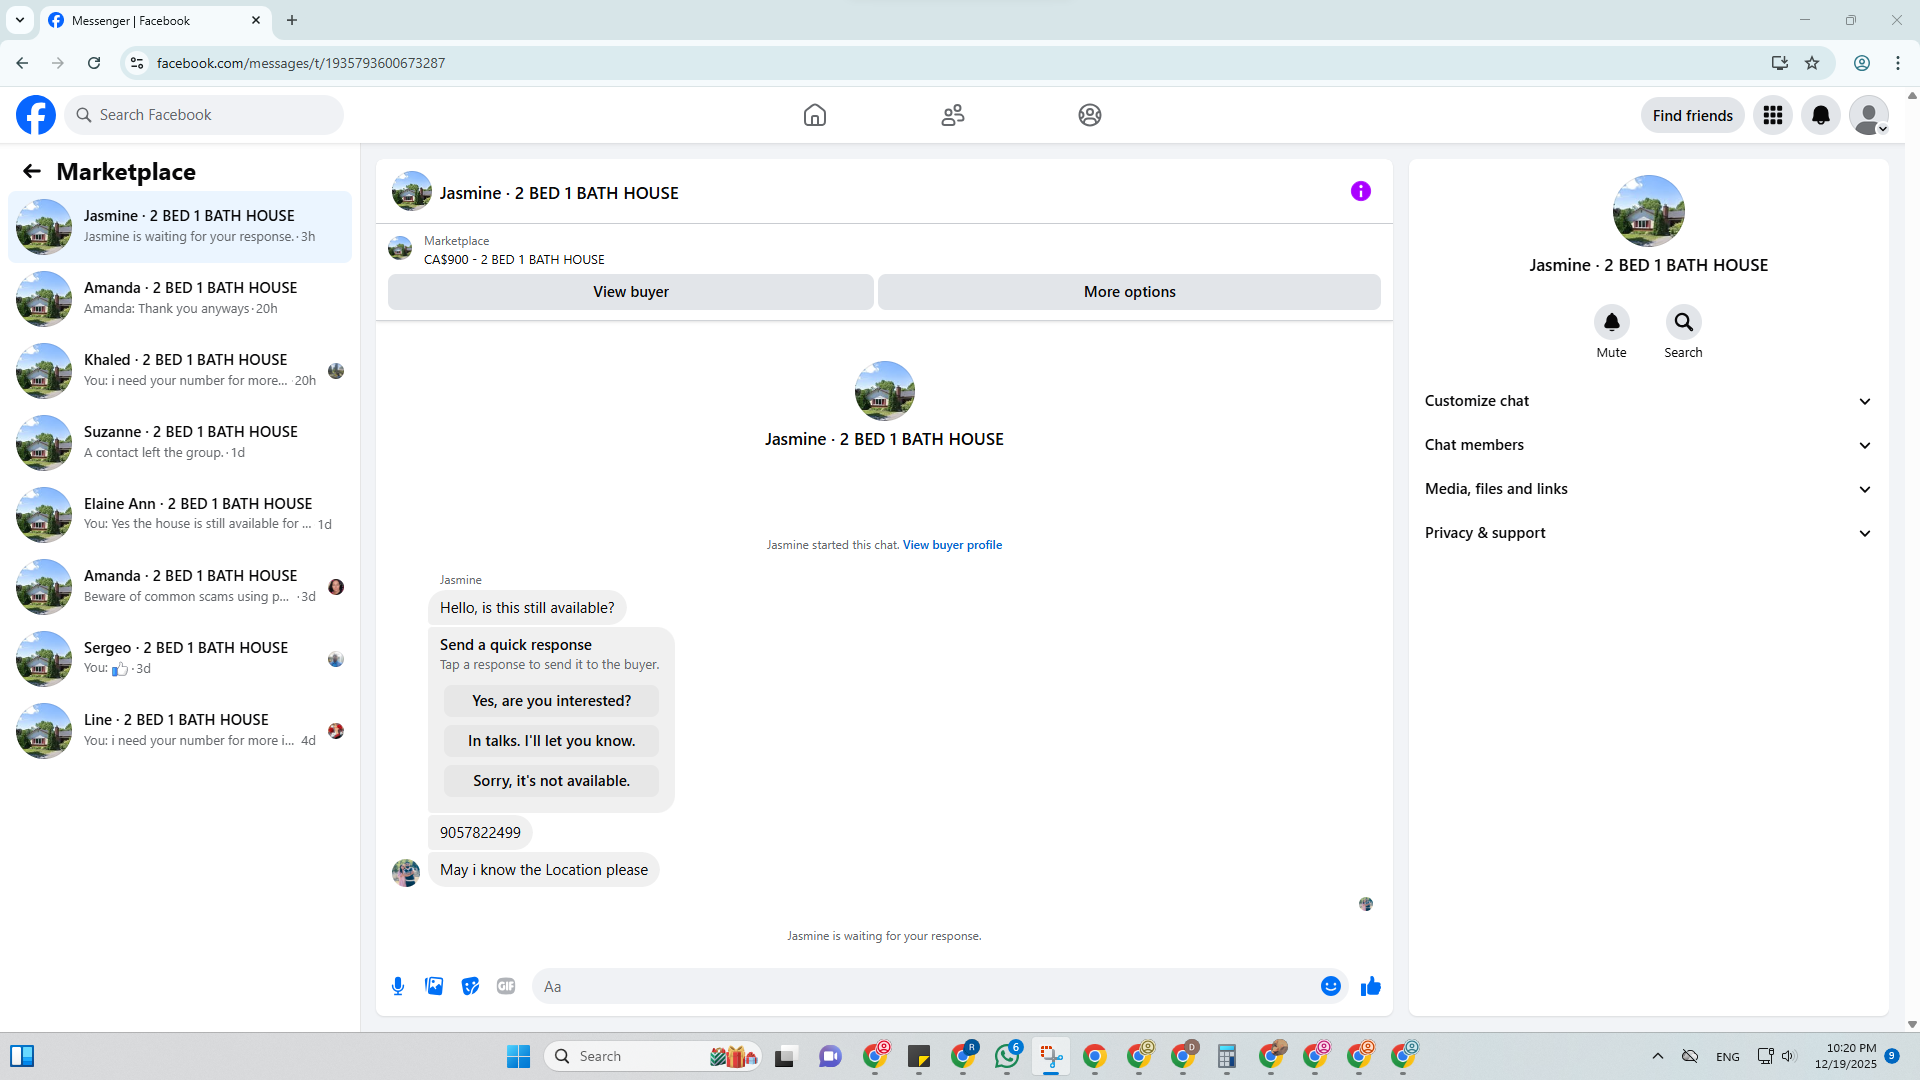Viewport: 1920px width, 1080px height.
Task: Open Facebook notifications bell
Action: [x=1820, y=115]
